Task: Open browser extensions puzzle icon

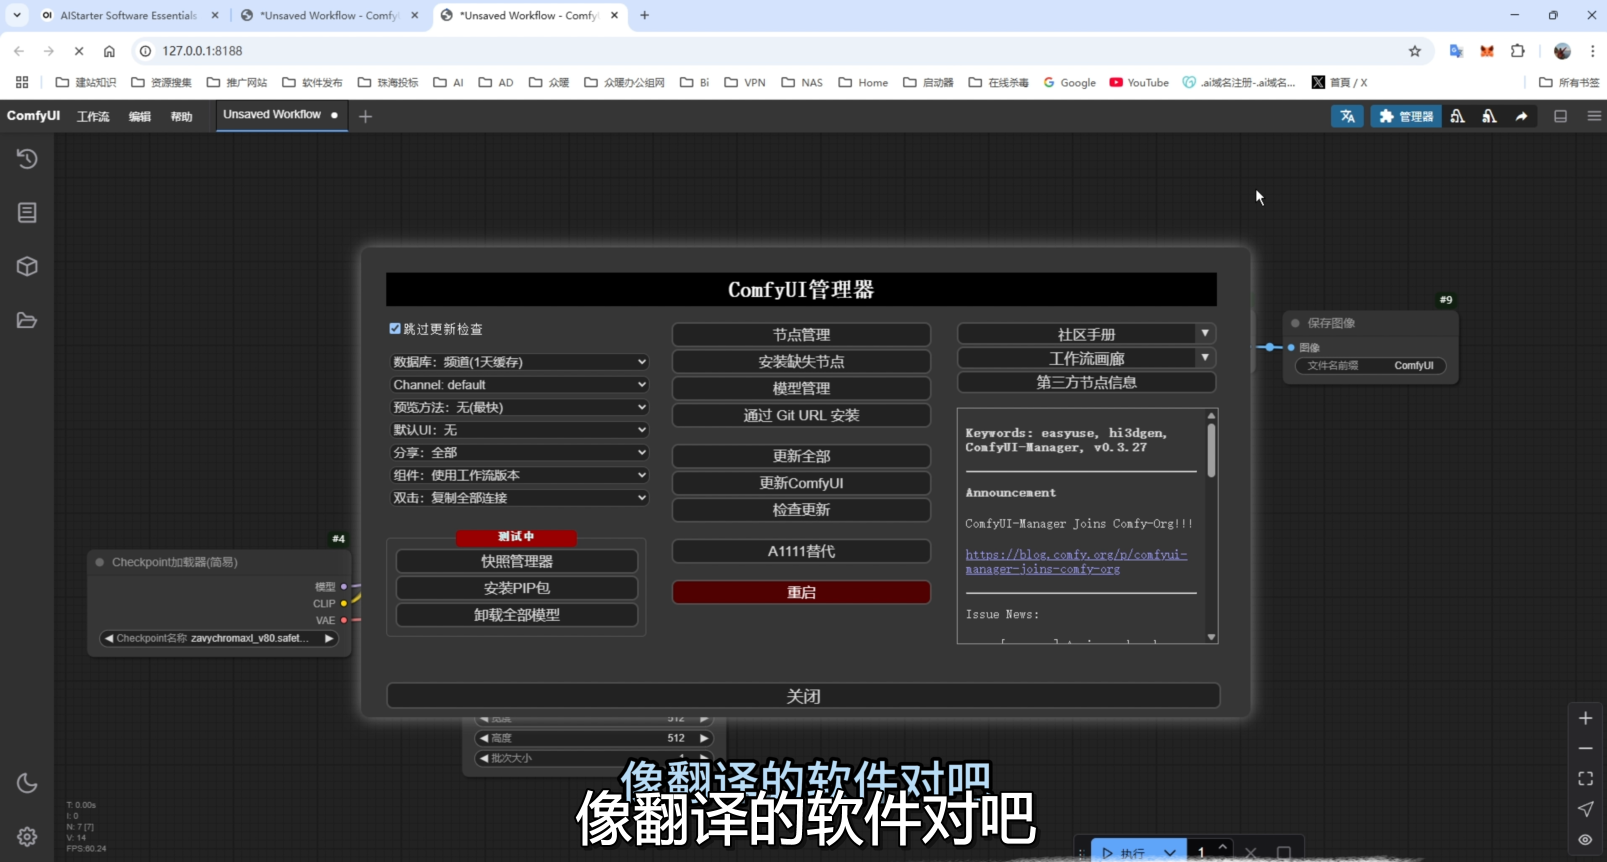Action: pyautogui.click(x=1517, y=51)
